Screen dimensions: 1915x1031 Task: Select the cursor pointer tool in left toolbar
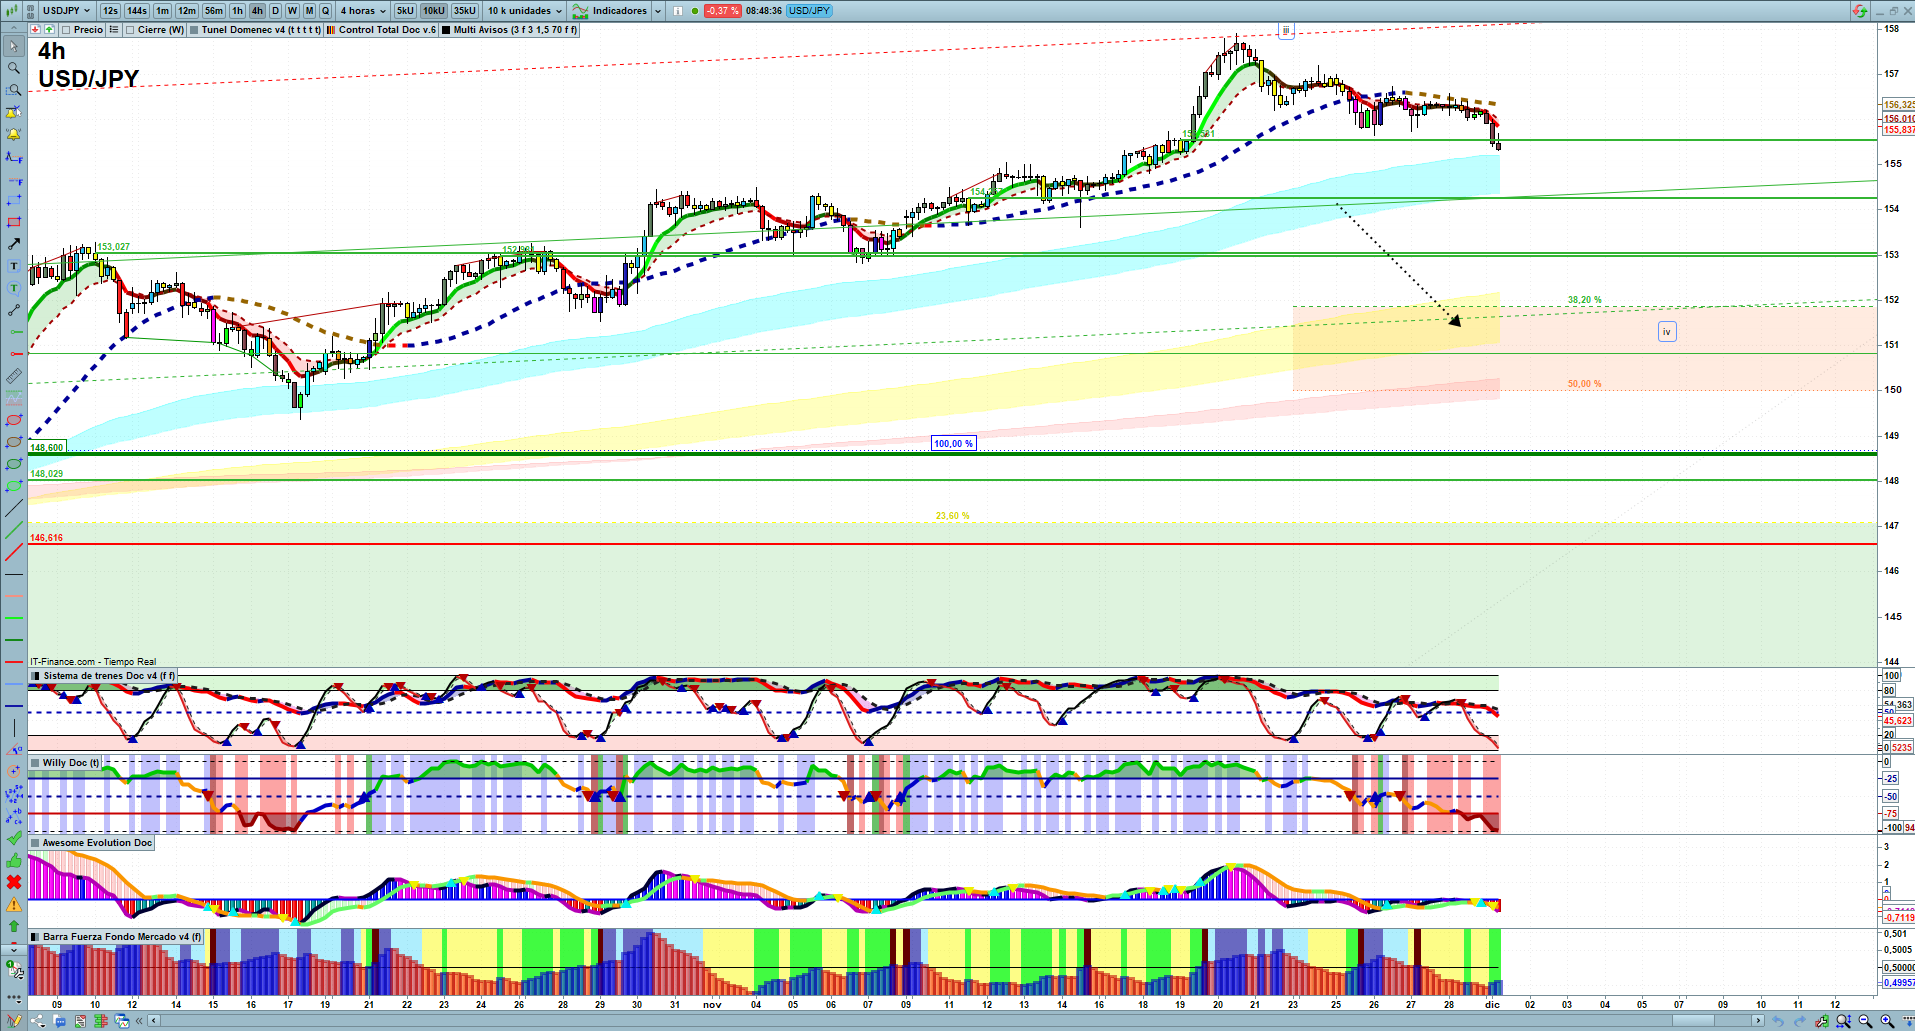tap(14, 46)
